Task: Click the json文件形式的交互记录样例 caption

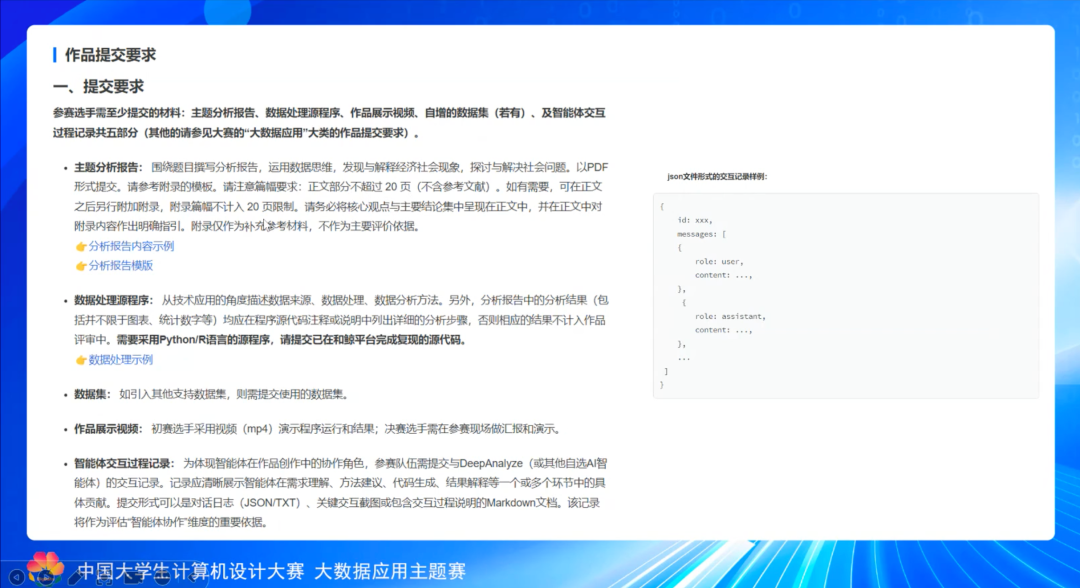Action: 717,176
